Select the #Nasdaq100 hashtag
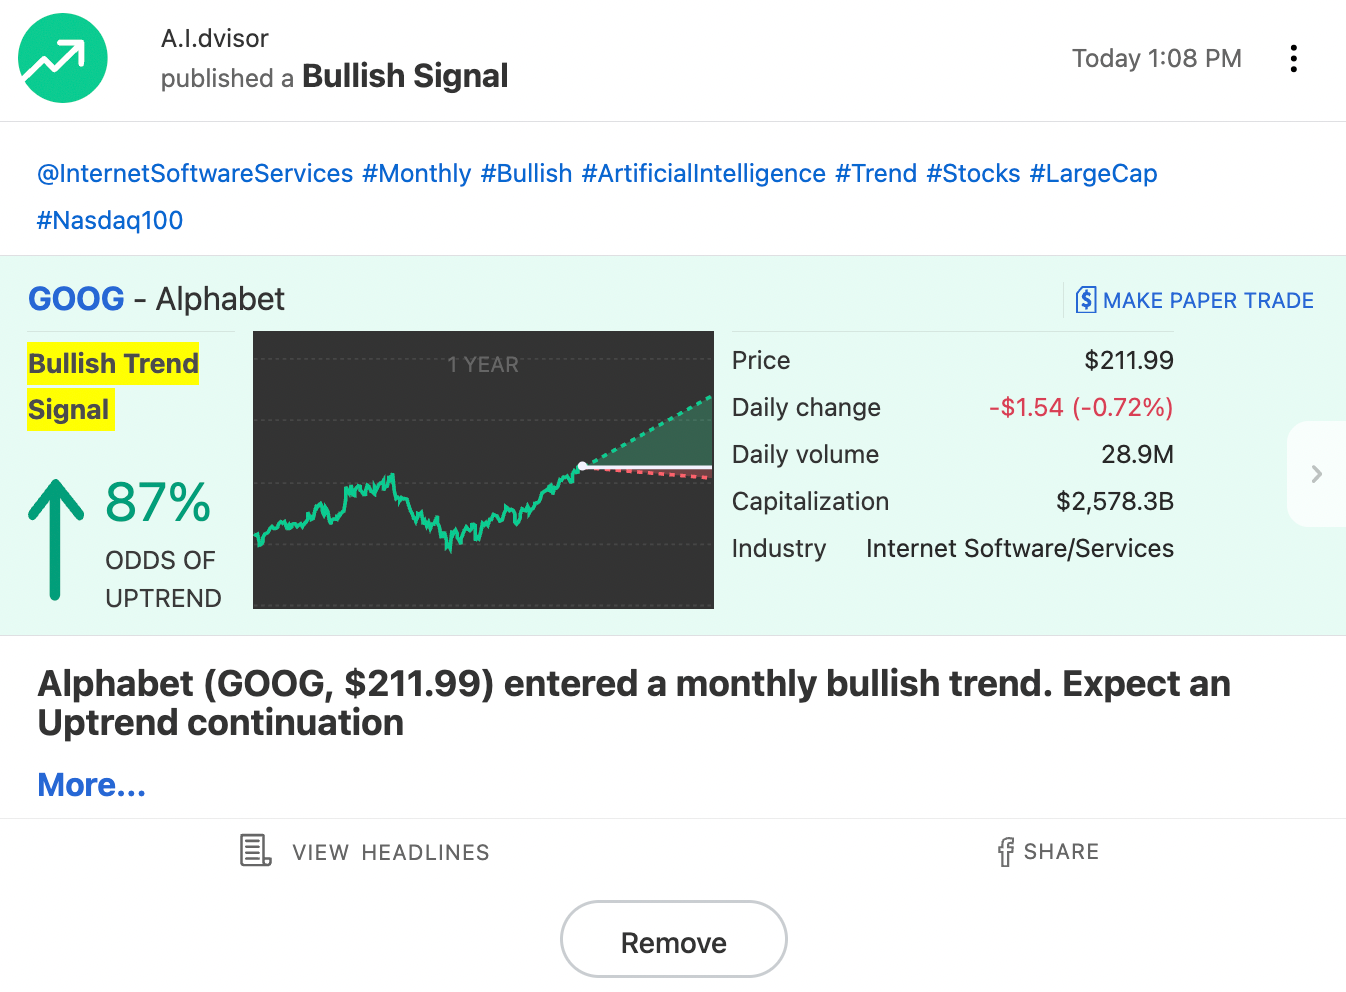 point(110,220)
